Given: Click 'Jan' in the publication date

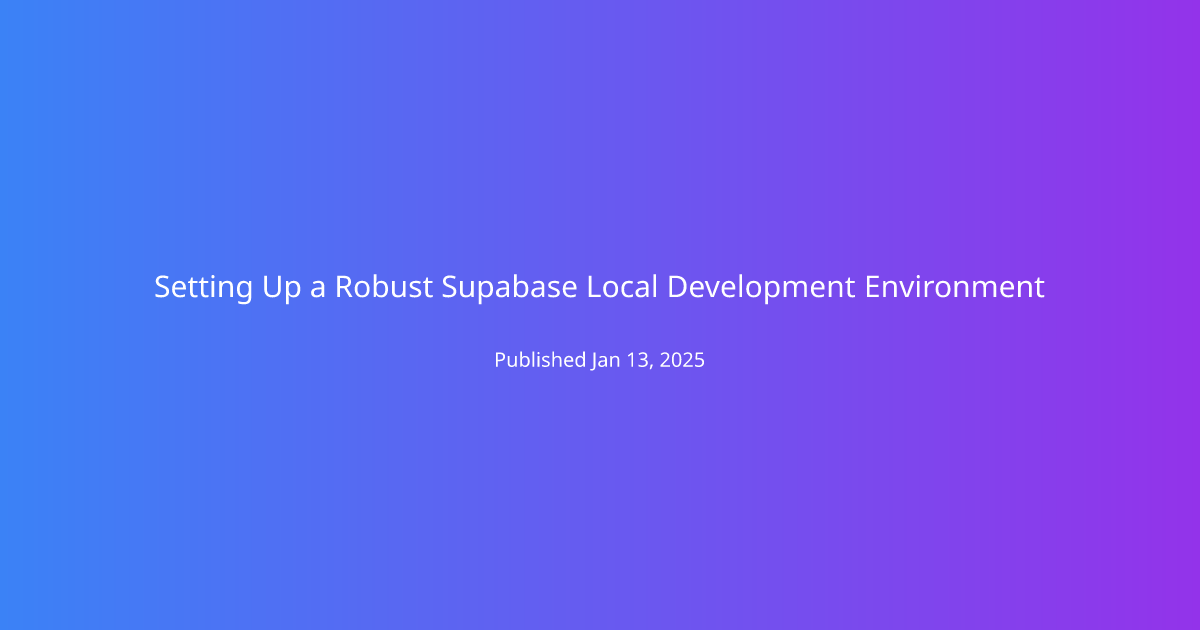Looking at the screenshot, I should point(605,361).
